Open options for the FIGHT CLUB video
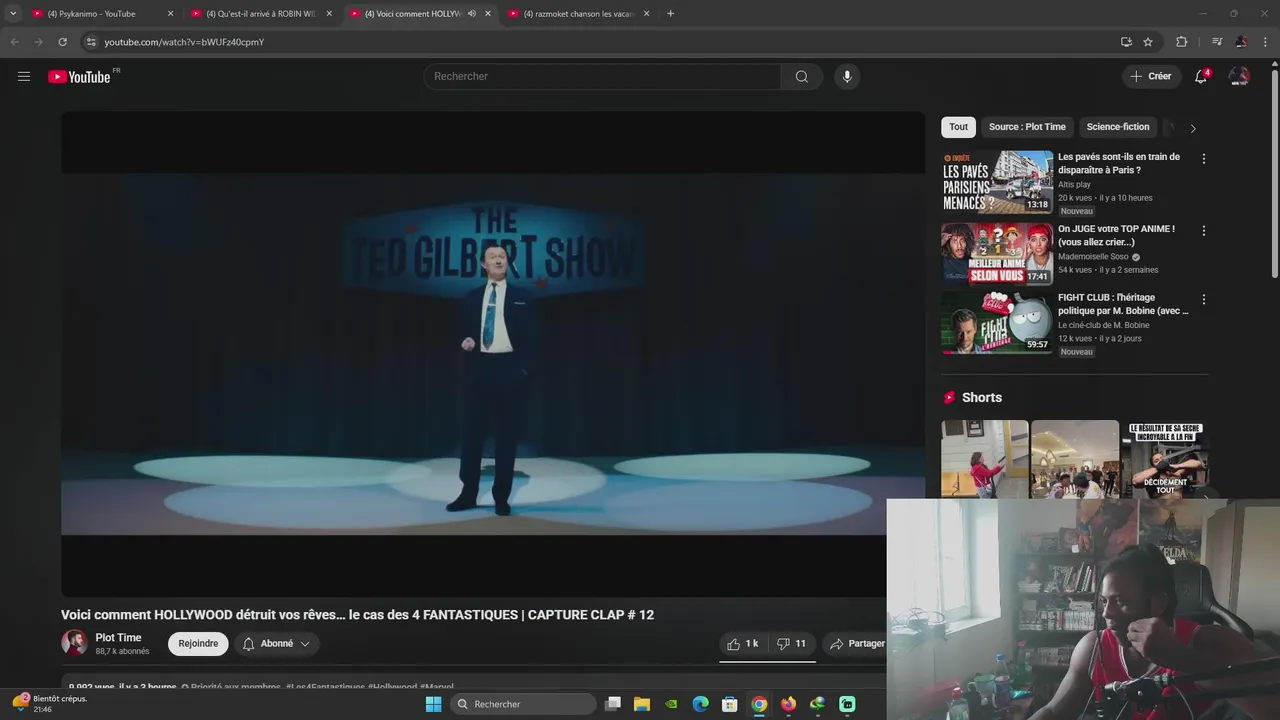The image size is (1280, 720). (1203, 300)
